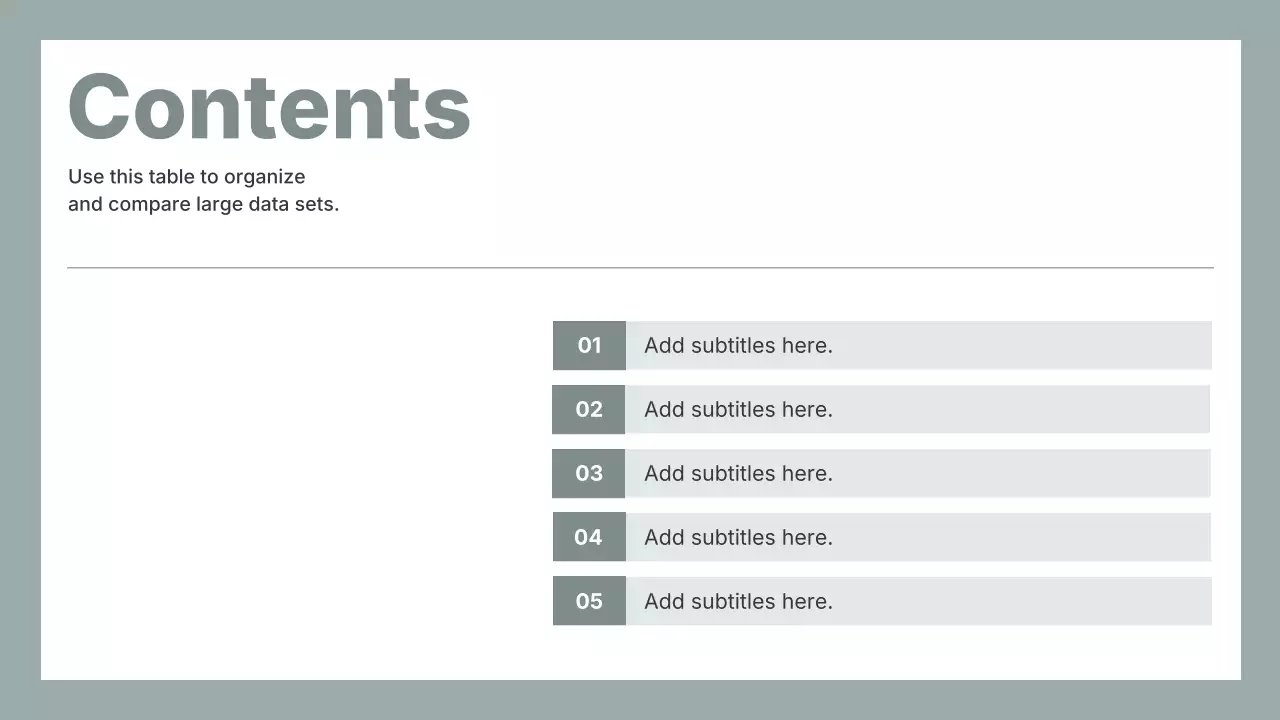Click the 'and compare large data sets.' line
Image resolution: width=1280 pixels, height=720 pixels.
(x=203, y=204)
